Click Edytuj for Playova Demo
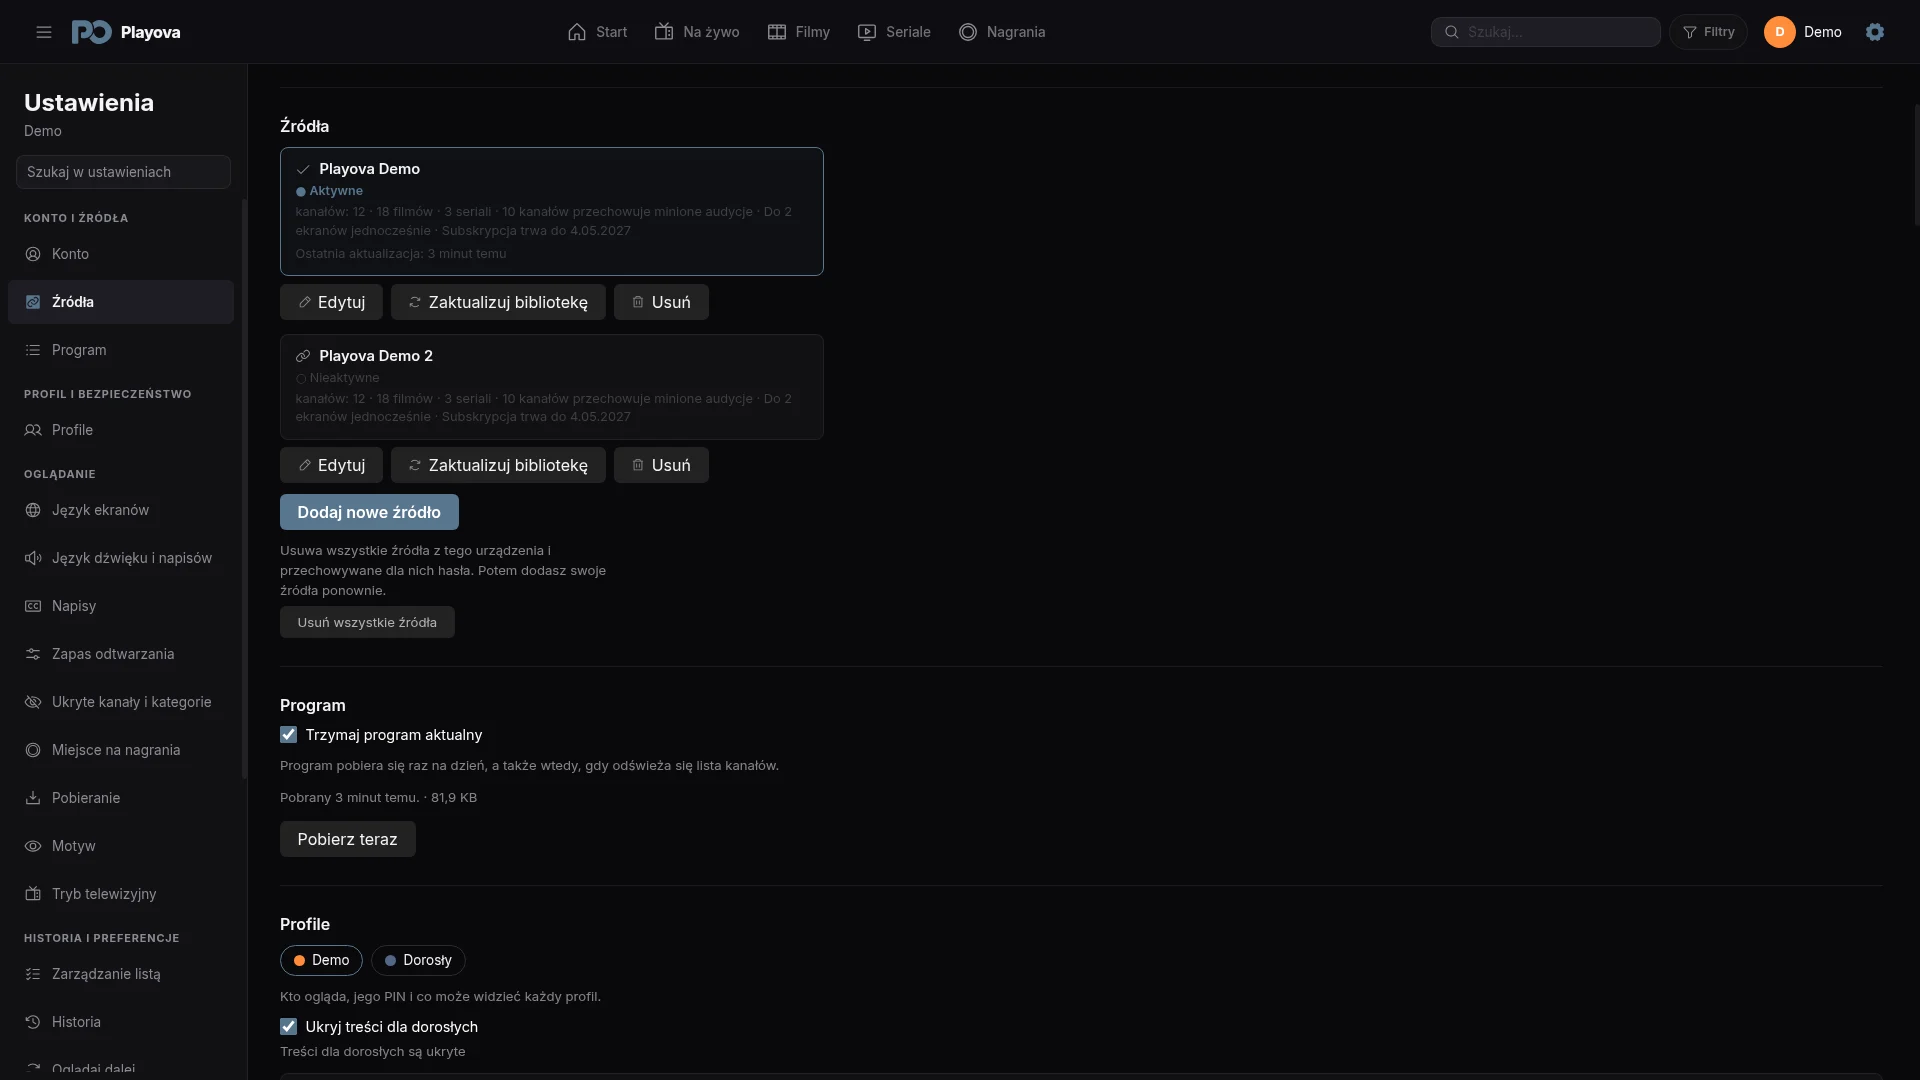 pyautogui.click(x=331, y=302)
